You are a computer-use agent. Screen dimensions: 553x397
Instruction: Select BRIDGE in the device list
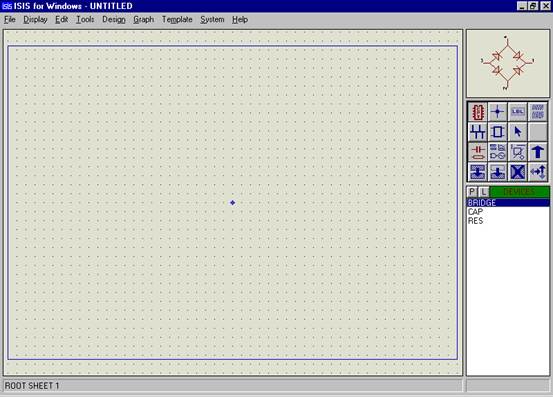tap(508, 203)
